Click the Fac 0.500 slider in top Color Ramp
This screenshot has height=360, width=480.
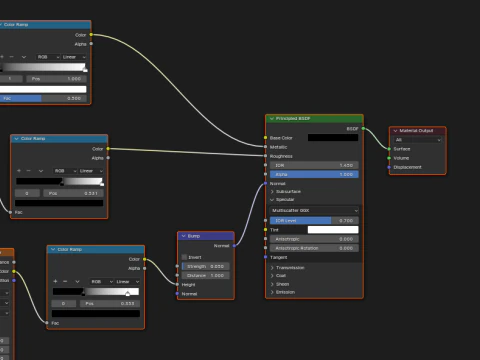click(x=43, y=98)
